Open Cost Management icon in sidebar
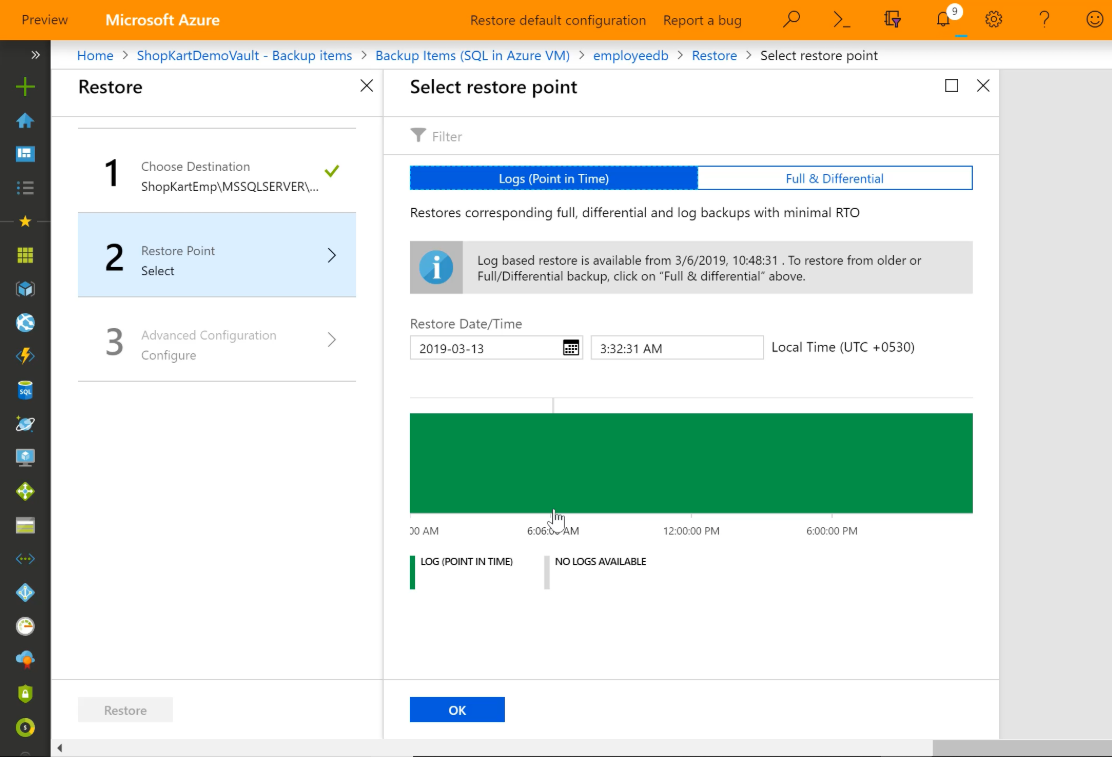Image resolution: width=1112 pixels, height=758 pixels. coord(25,728)
